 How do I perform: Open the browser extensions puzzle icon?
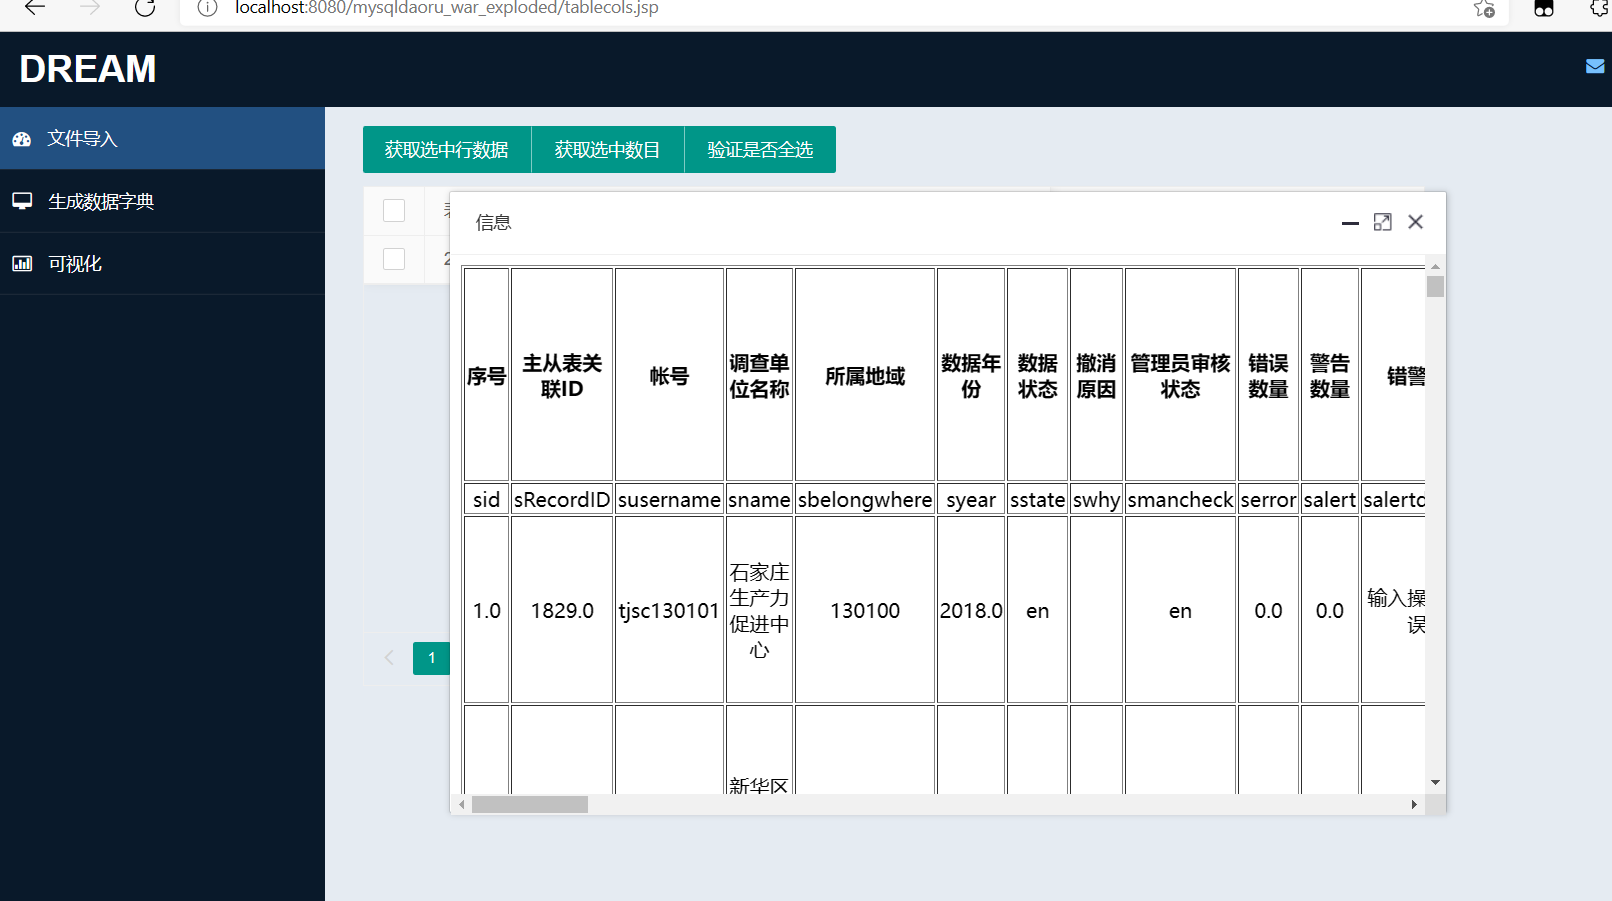tap(1599, 8)
